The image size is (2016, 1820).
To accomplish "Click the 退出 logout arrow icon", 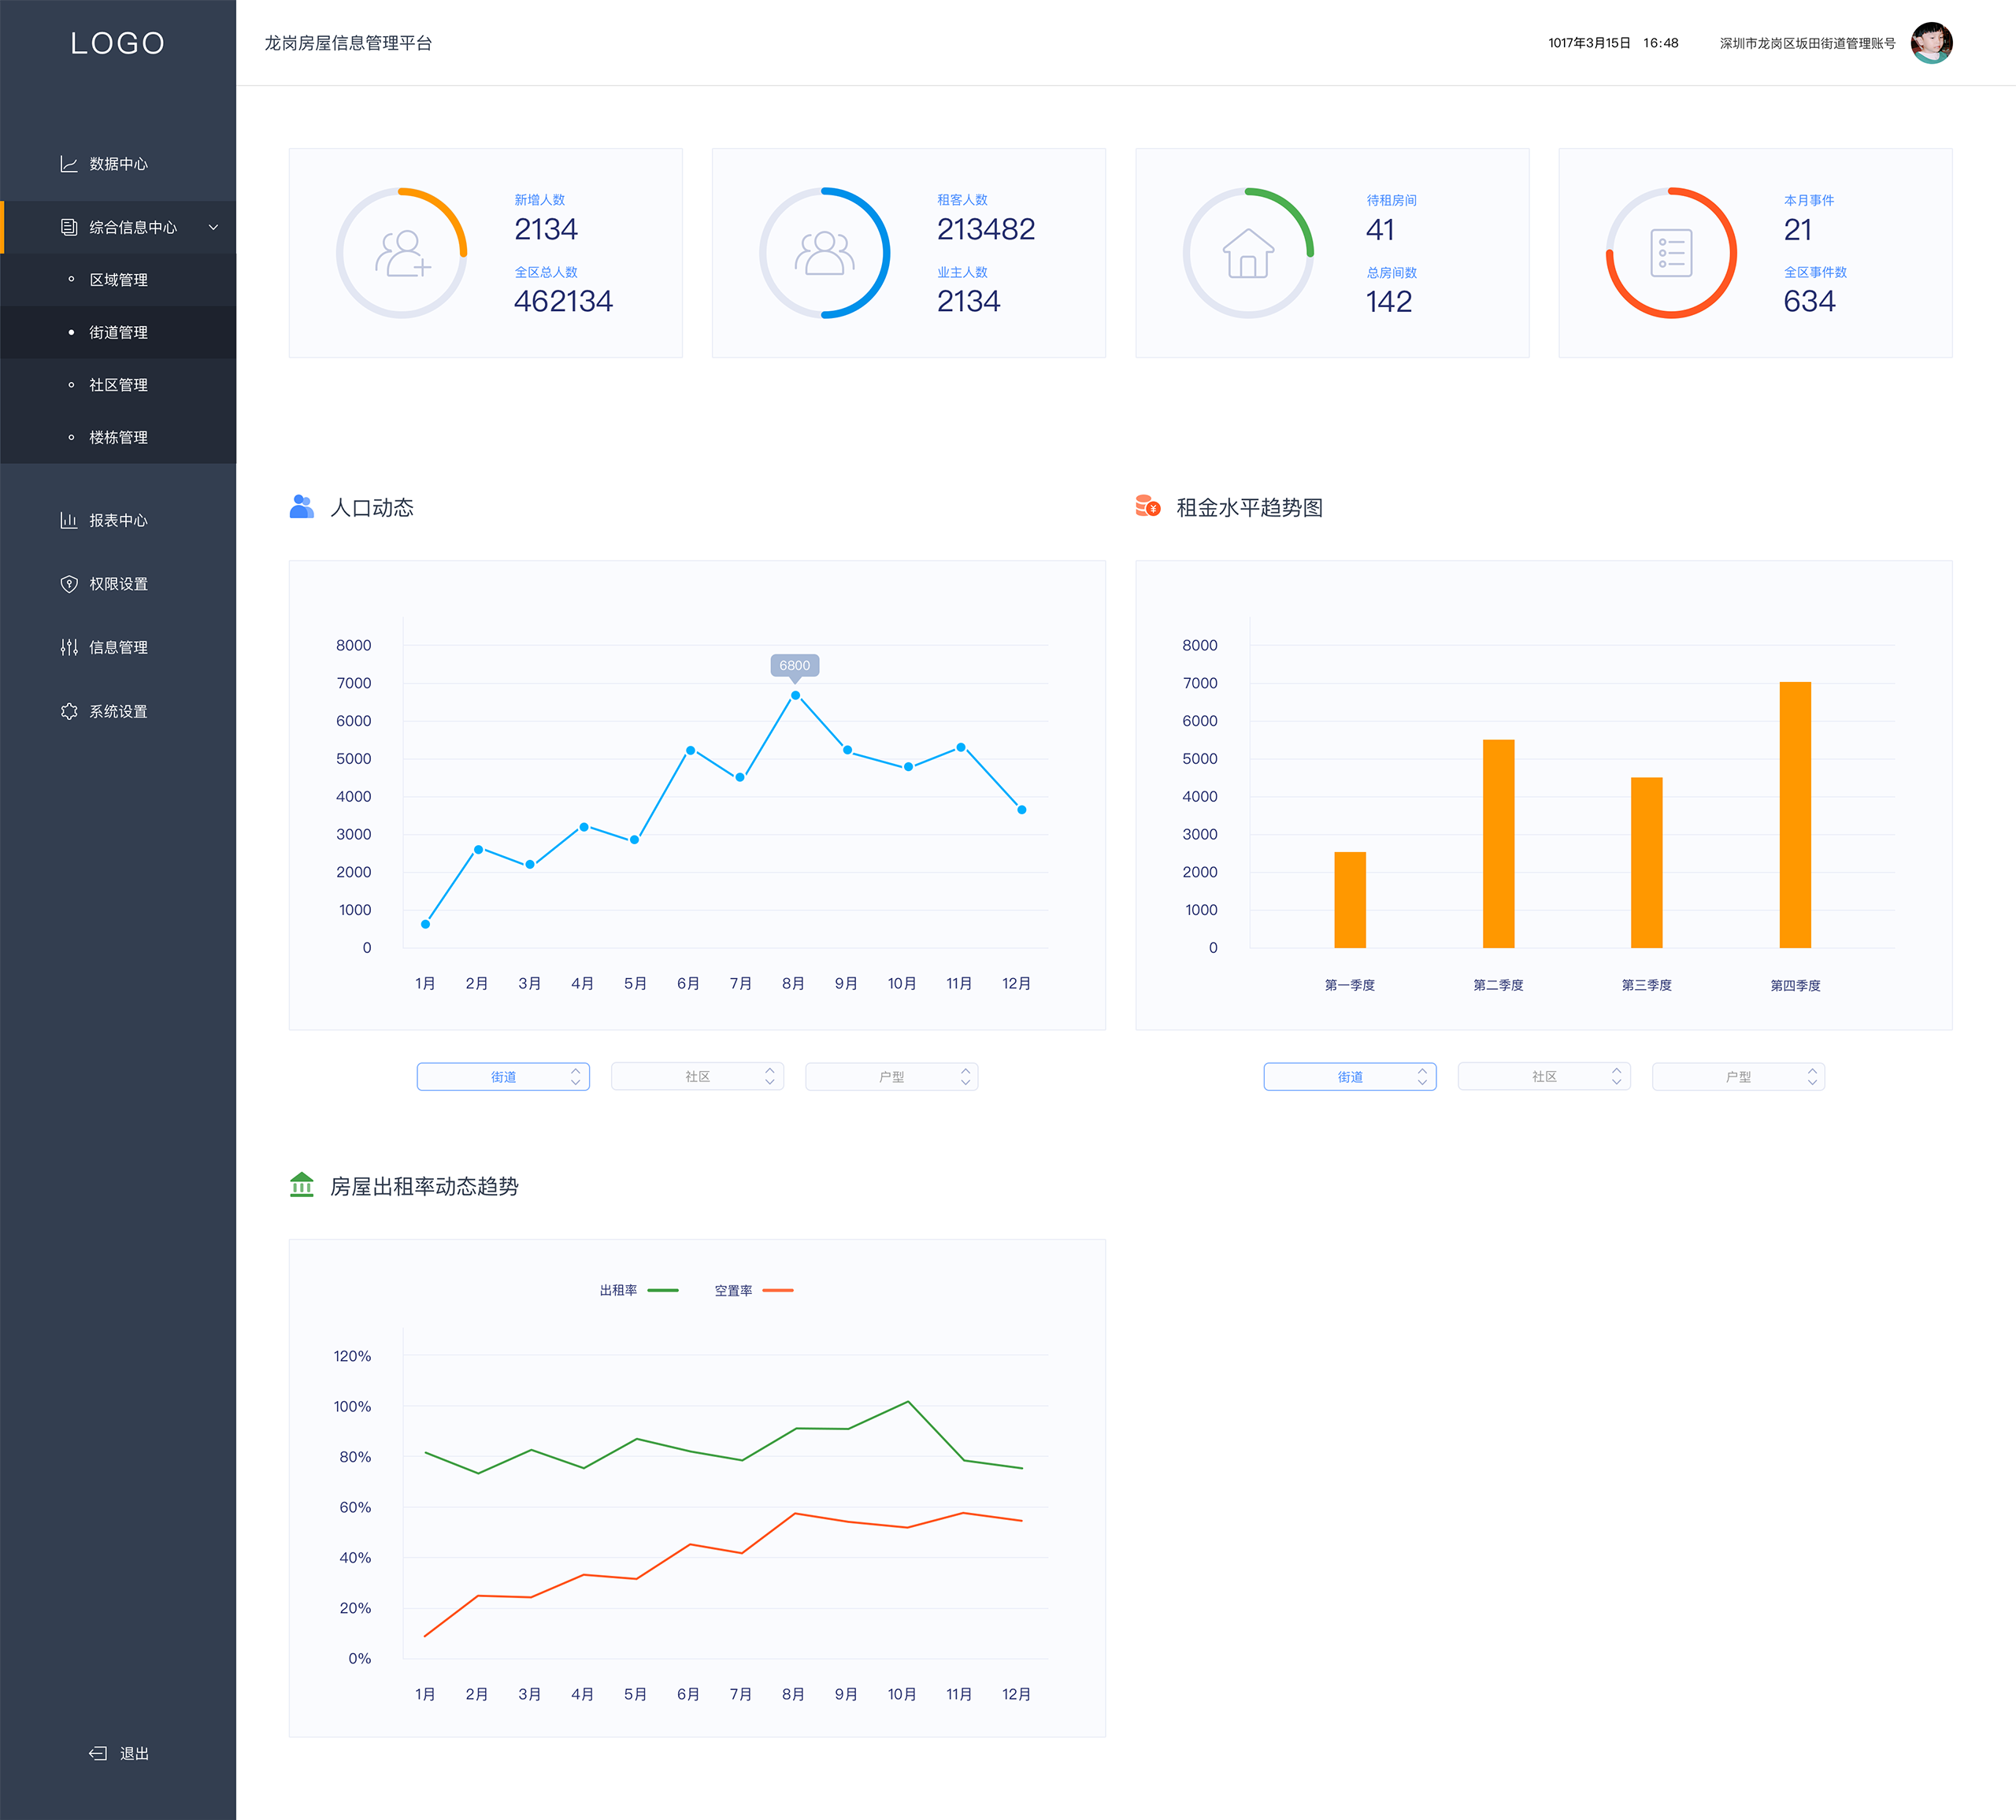I will pos(98,1753).
